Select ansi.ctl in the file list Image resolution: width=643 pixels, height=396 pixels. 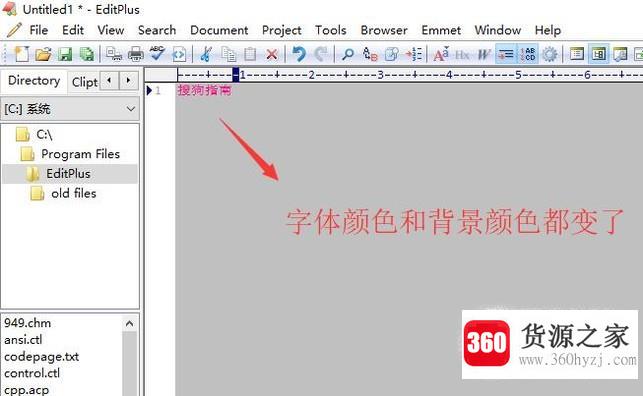point(23,340)
